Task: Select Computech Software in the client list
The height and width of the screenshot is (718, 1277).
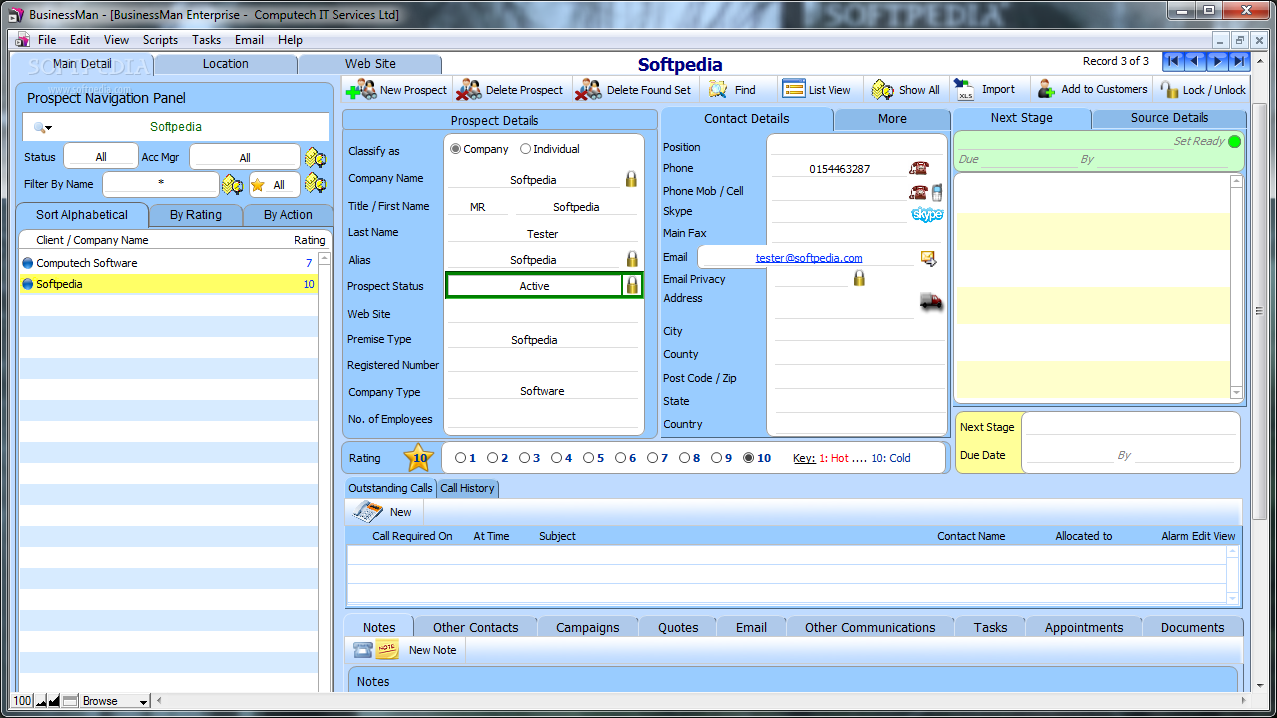Action: pos(170,263)
